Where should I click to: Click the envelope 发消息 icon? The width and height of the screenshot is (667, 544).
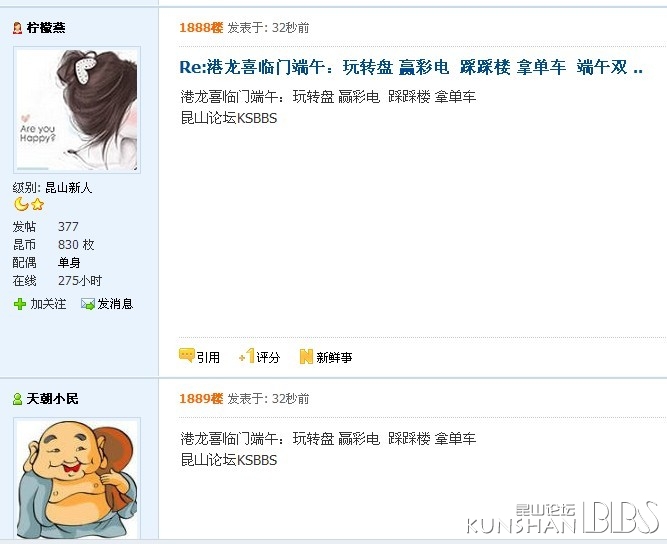88,304
